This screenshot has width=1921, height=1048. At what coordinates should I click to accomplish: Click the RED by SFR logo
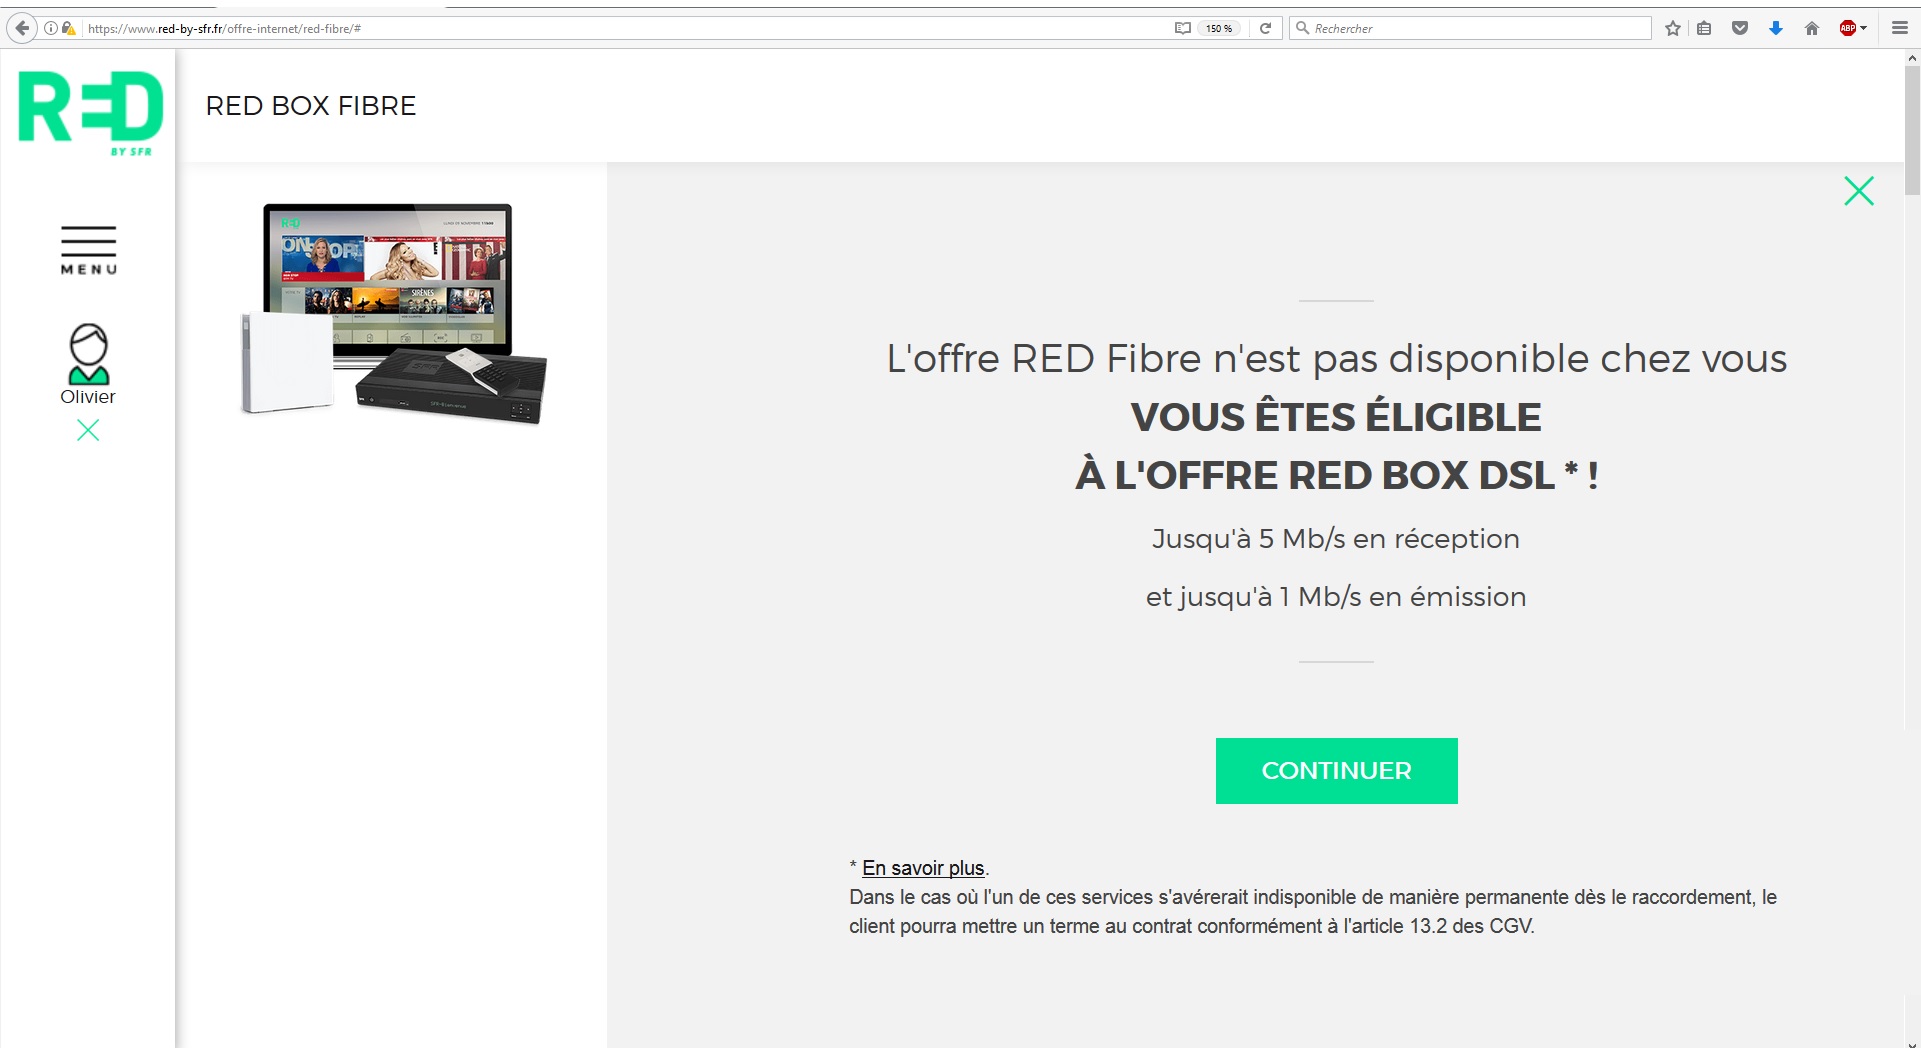click(90, 112)
